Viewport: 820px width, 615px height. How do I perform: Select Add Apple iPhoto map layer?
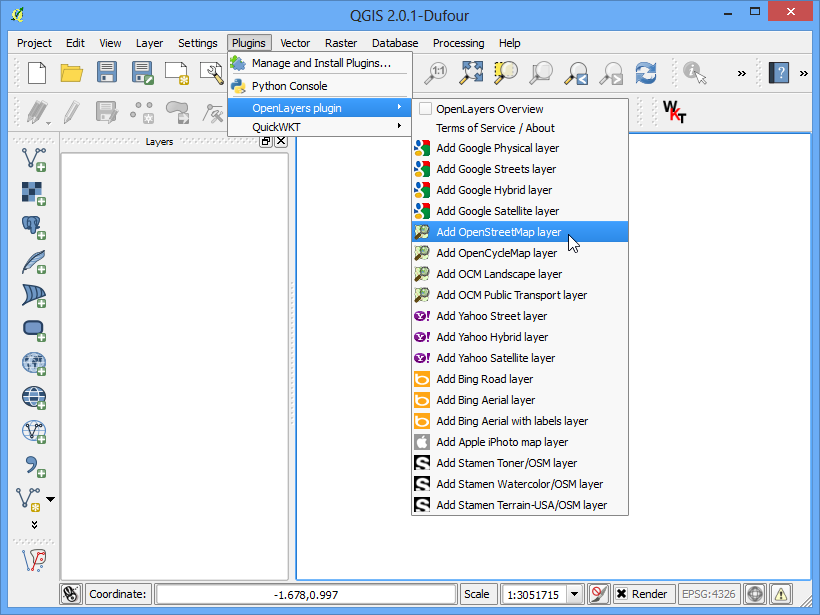tap(520, 442)
